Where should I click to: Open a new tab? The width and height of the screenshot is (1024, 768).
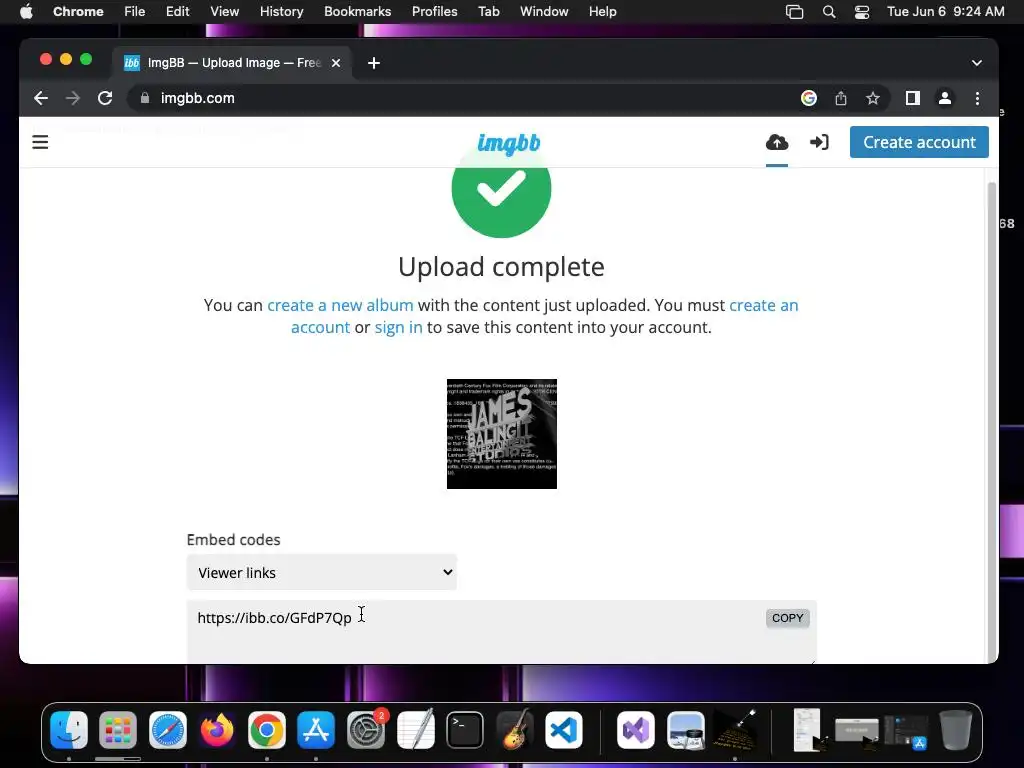point(374,63)
